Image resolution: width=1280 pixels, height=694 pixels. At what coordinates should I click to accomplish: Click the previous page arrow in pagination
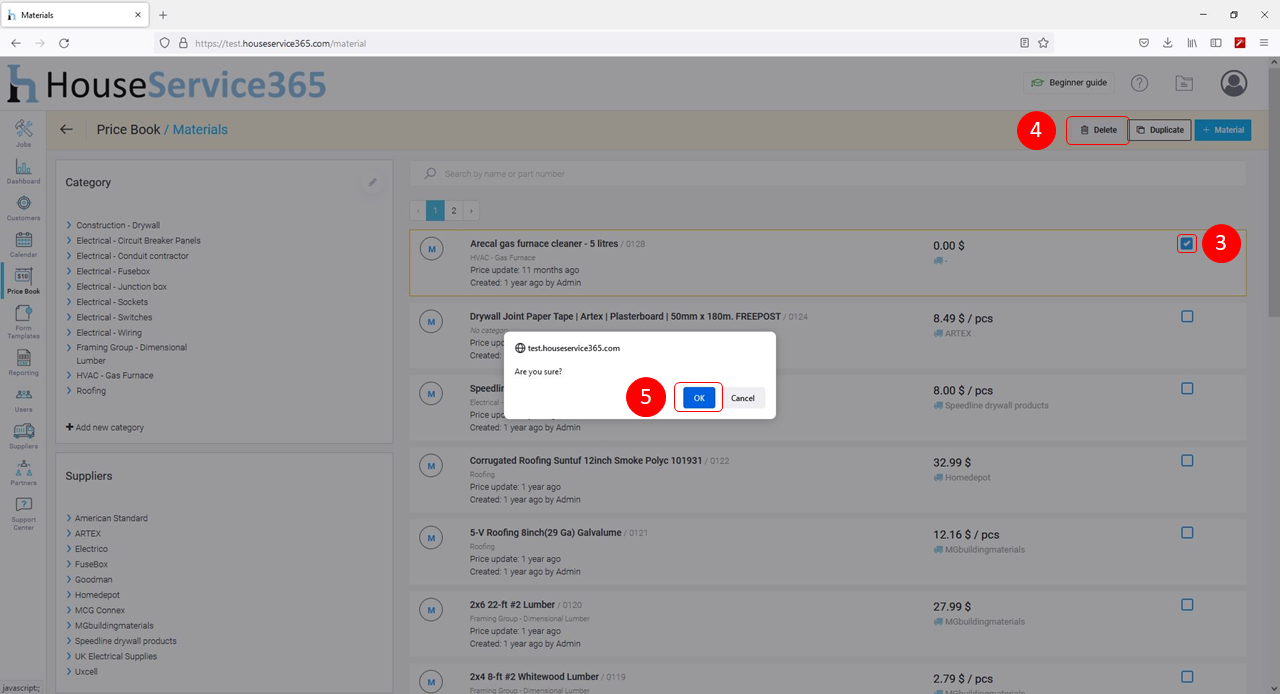[418, 210]
